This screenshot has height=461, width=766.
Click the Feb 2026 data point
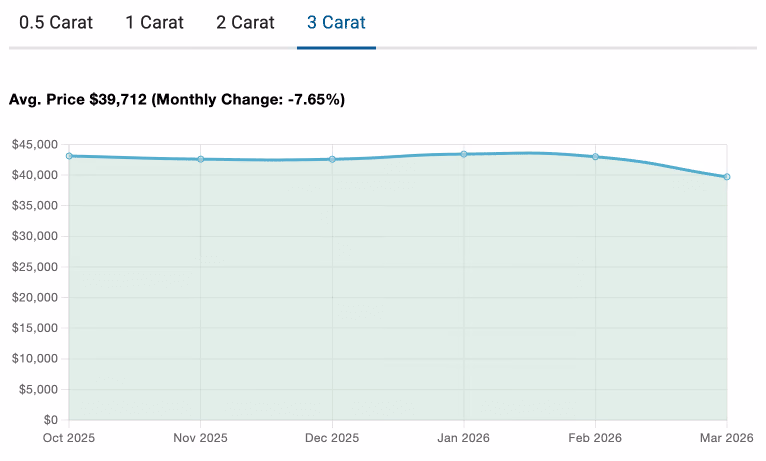[x=596, y=157]
